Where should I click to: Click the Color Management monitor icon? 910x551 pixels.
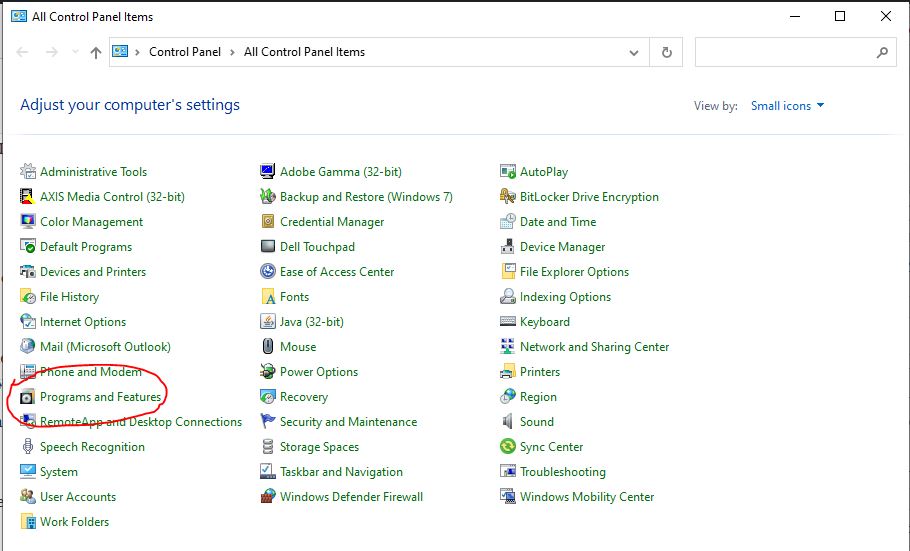[27, 221]
